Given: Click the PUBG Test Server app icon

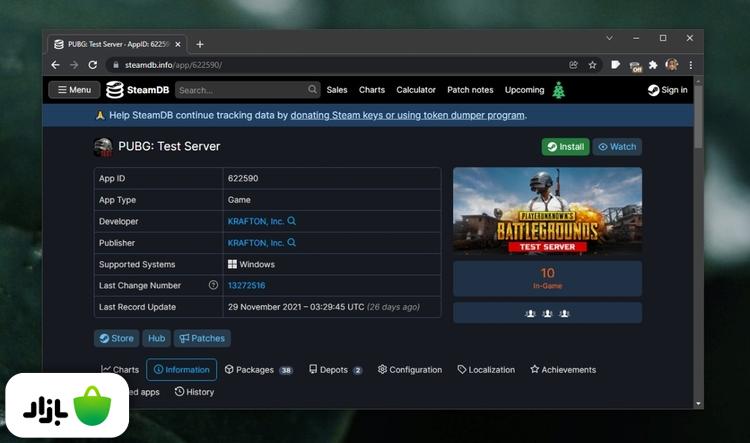Looking at the screenshot, I should [103, 147].
